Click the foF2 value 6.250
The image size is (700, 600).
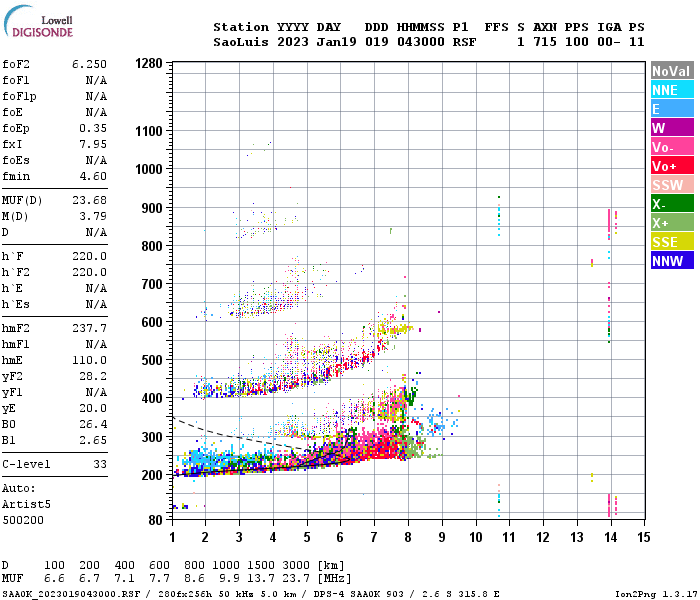[89, 64]
